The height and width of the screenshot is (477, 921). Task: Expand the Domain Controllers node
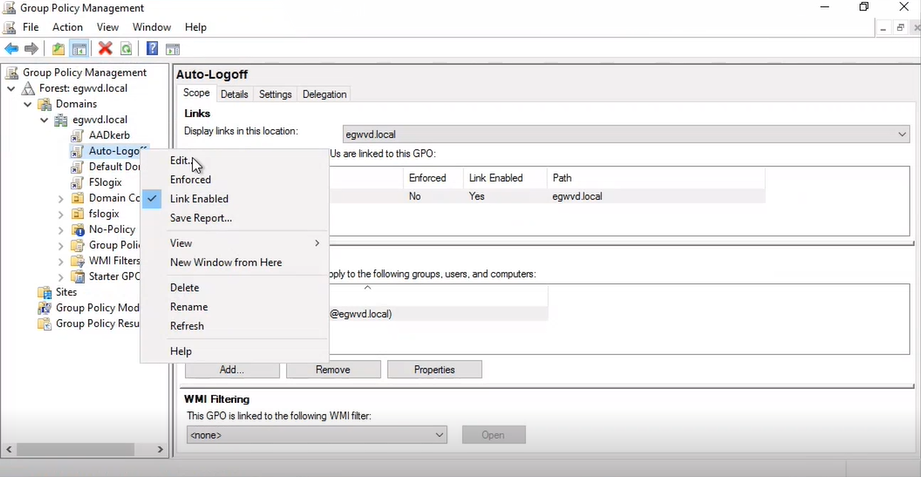click(60, 199)
